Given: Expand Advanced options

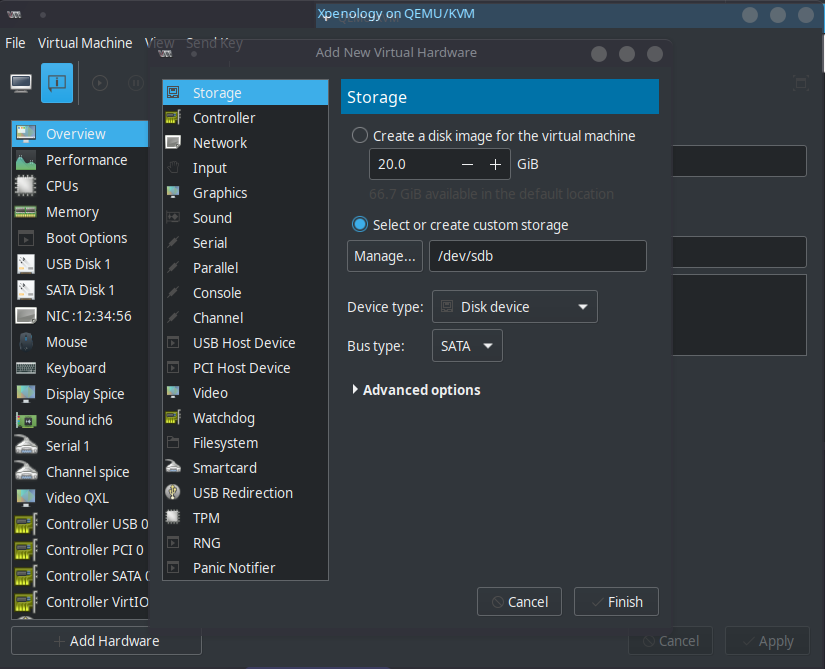Looking at the screenshot, I should coord(416,390).
